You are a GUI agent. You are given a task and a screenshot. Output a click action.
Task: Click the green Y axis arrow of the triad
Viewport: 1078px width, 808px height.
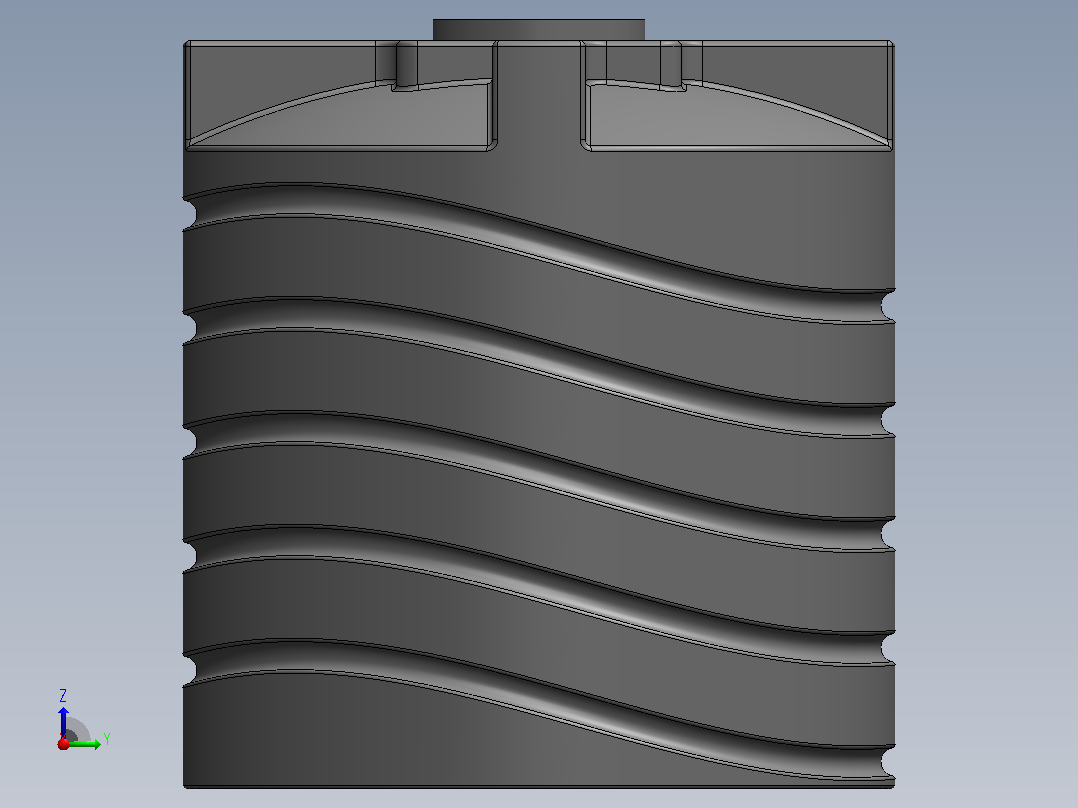point(85,744)
